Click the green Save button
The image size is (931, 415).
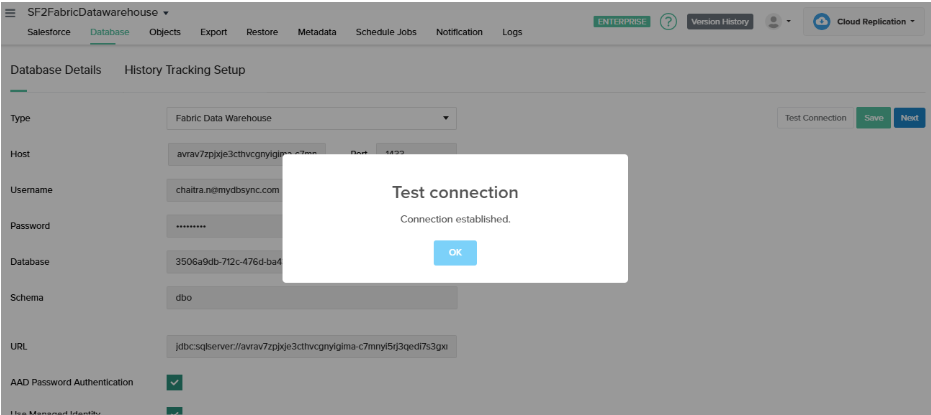(x=873, y=118)
